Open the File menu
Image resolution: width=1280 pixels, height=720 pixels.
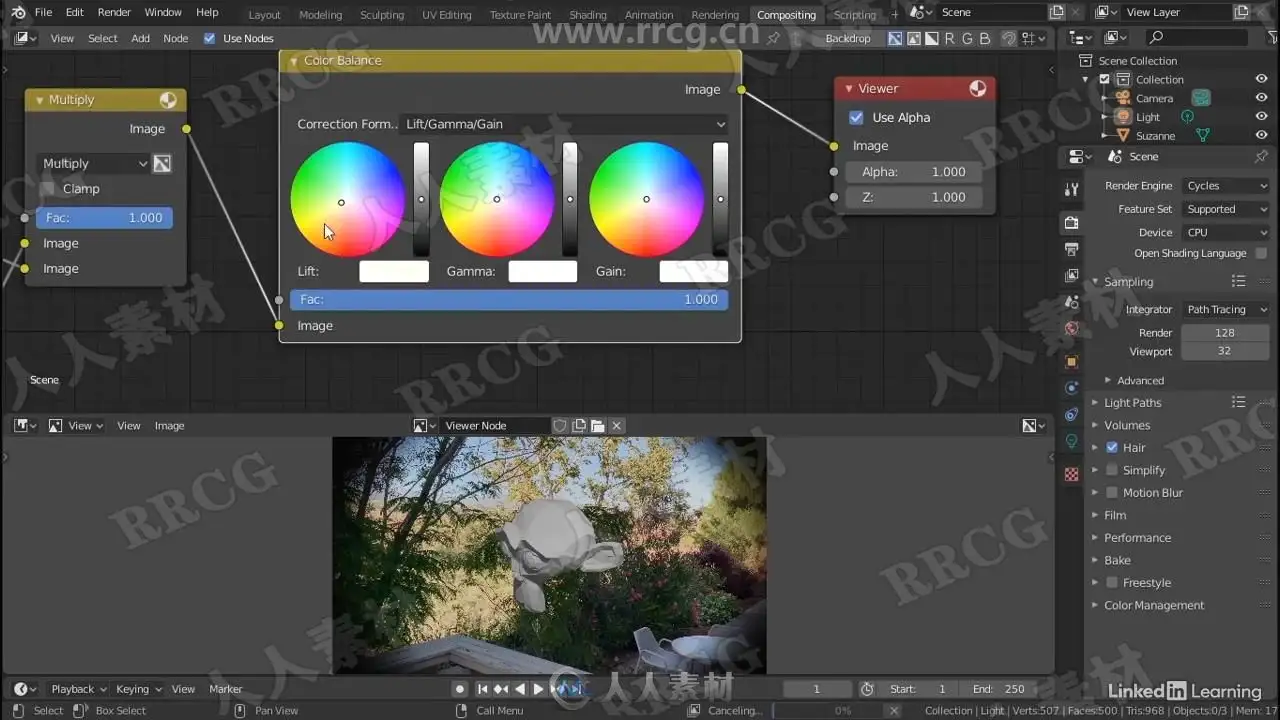tap(43, 12)
